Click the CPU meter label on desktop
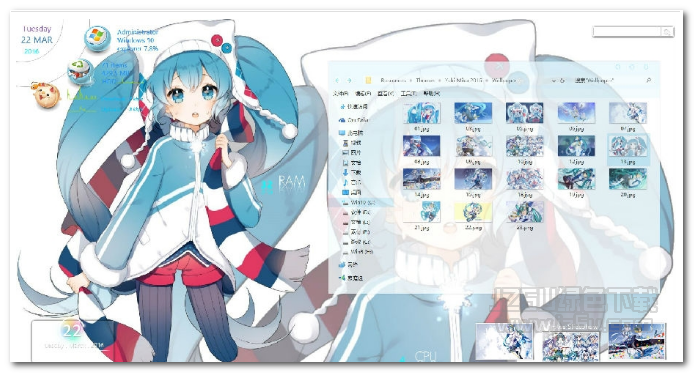The image size is (694, 373). click(426, 356)
